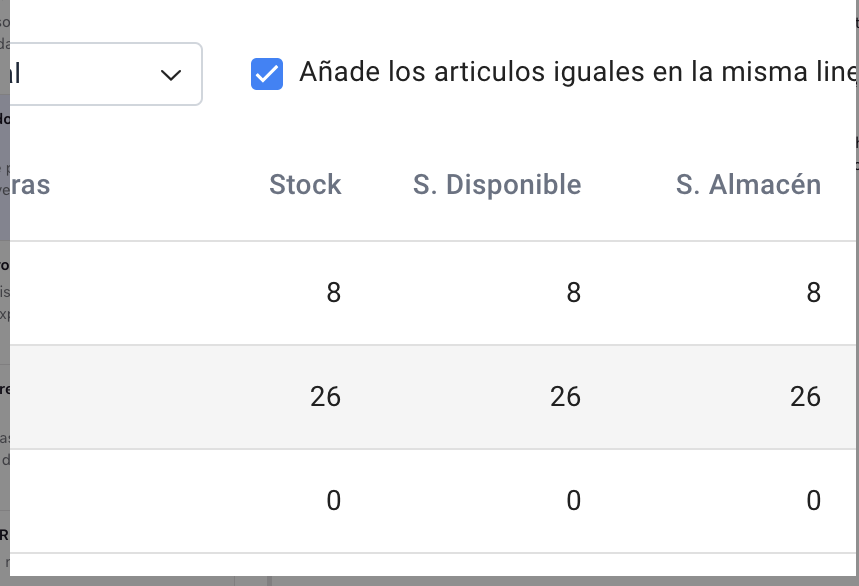Click the S. Disponible value 26
Viewport: 859px width, 586px height.
click(x=565, y=397)
